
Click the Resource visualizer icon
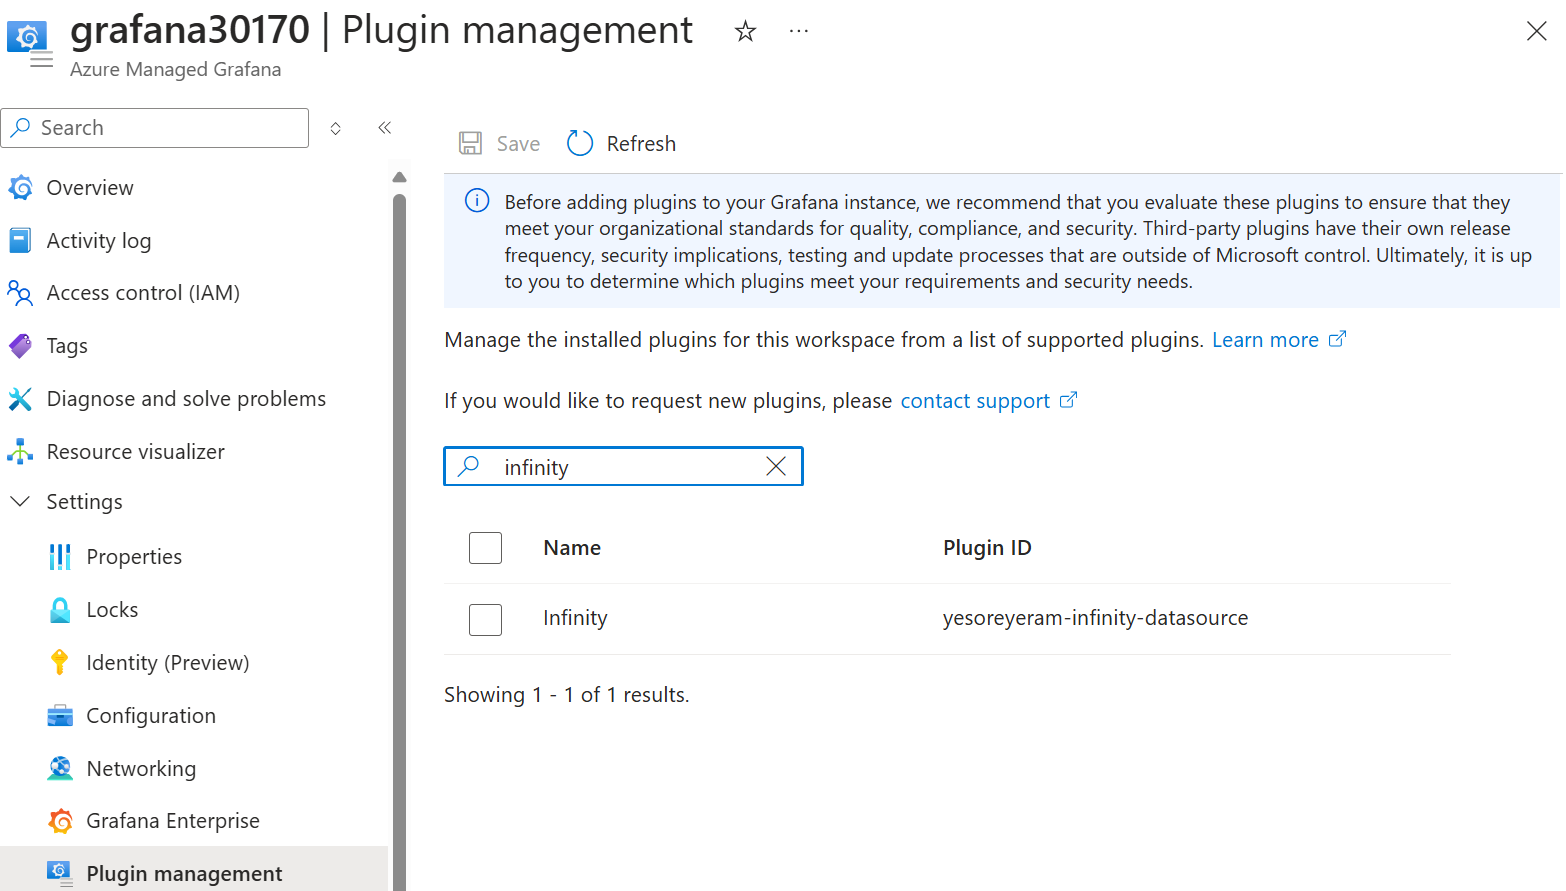click(x=20, y=452)
